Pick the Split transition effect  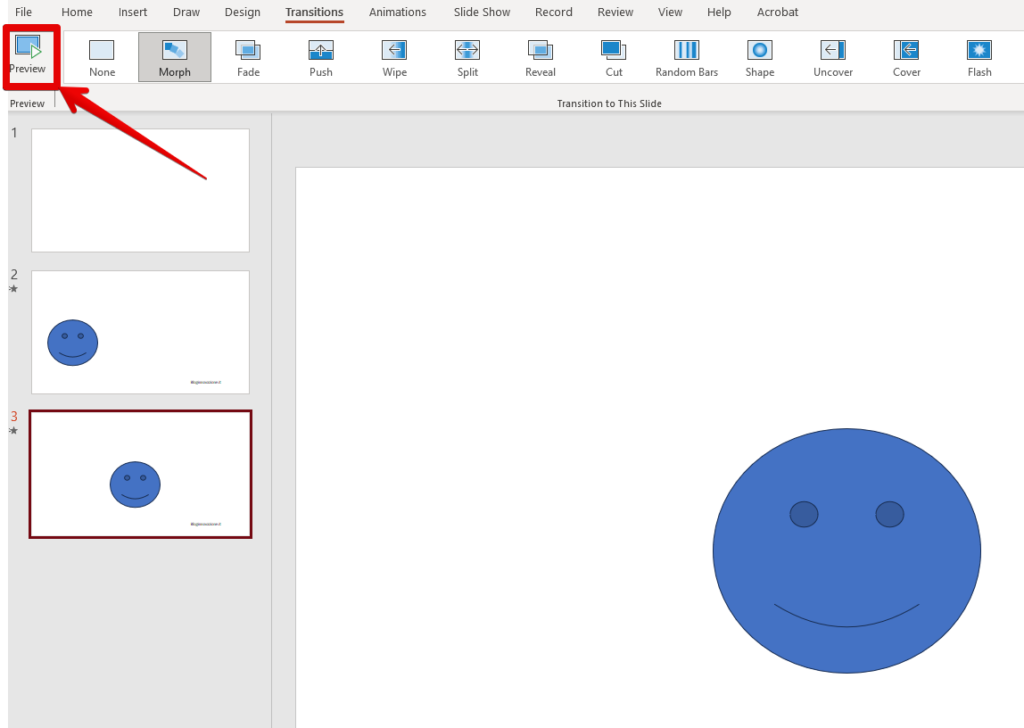click(x=467, y=57)
